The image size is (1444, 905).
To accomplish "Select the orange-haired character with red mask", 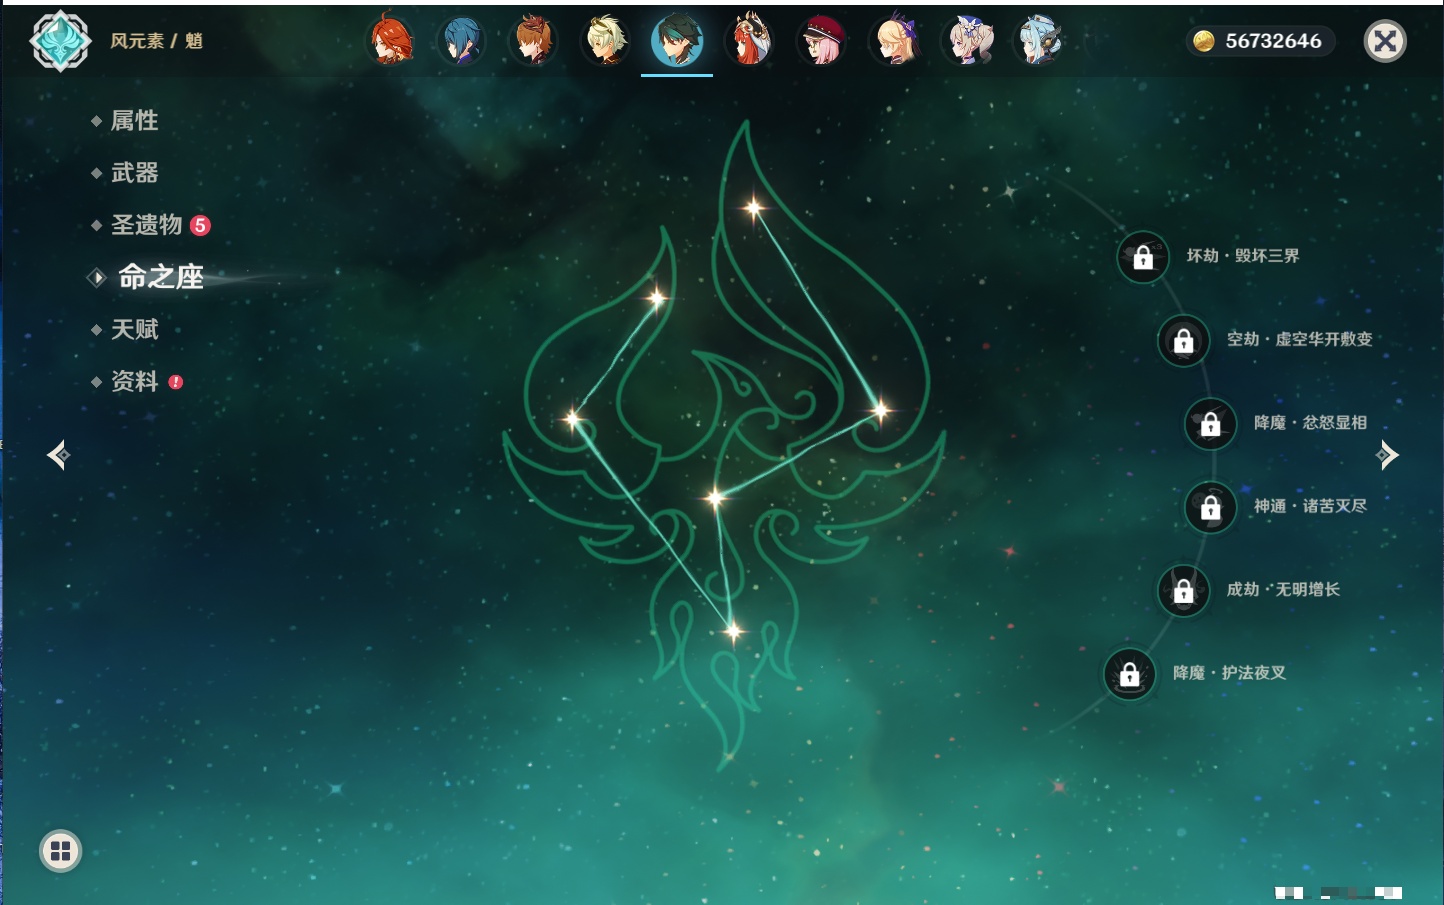I will [534, 41].
